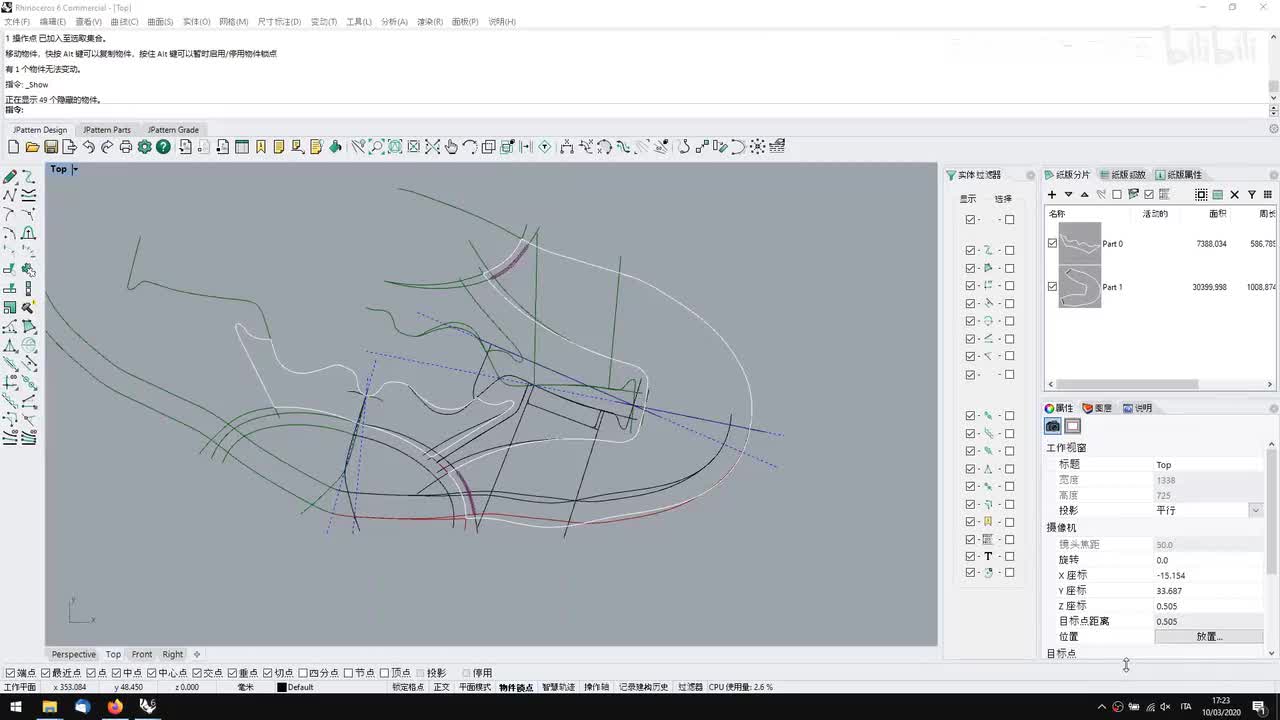Uncheck the Part 1 visibility checkbox
The width and height of the screenshot is (1280, 720).
pyautogui.click(x=1052, y=286)
